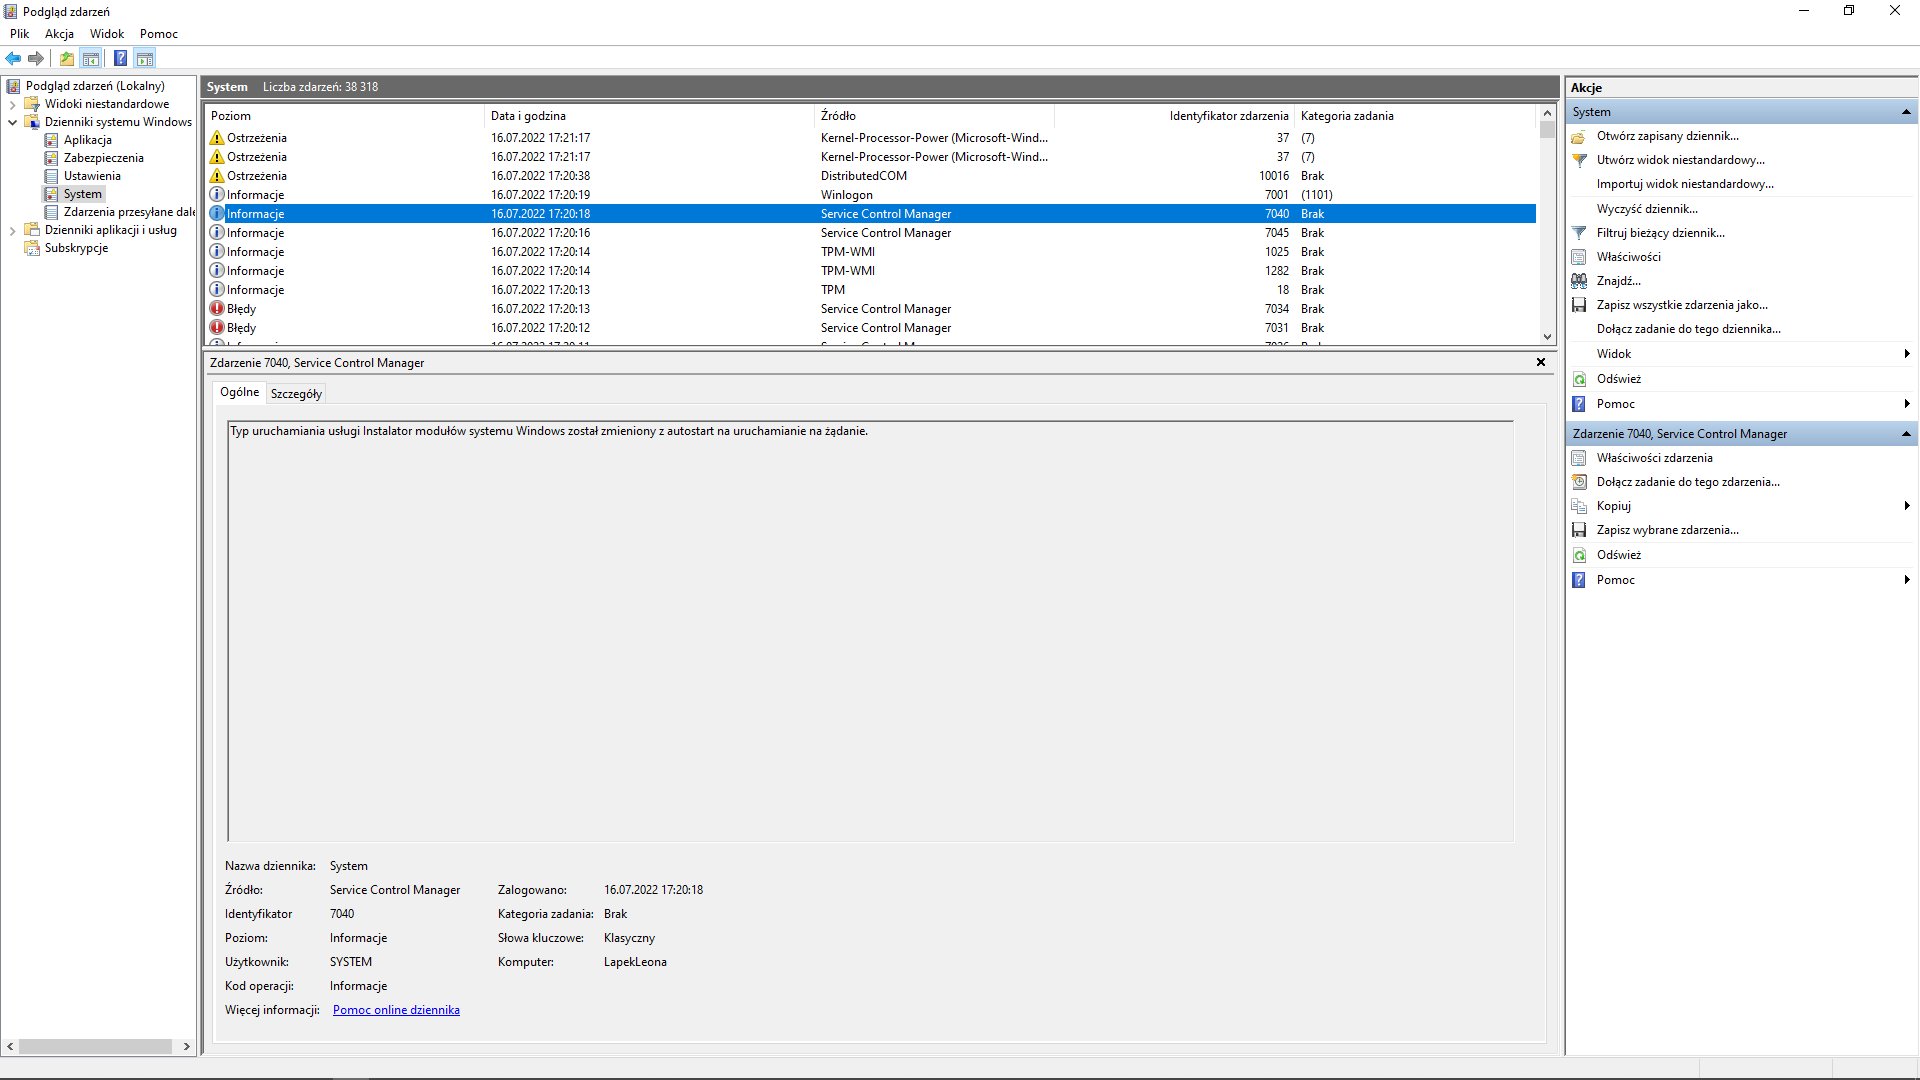
Task: Click the Podgląd zdarzeń (Lokalny) root icon
Action: click(x=13, y=86)
